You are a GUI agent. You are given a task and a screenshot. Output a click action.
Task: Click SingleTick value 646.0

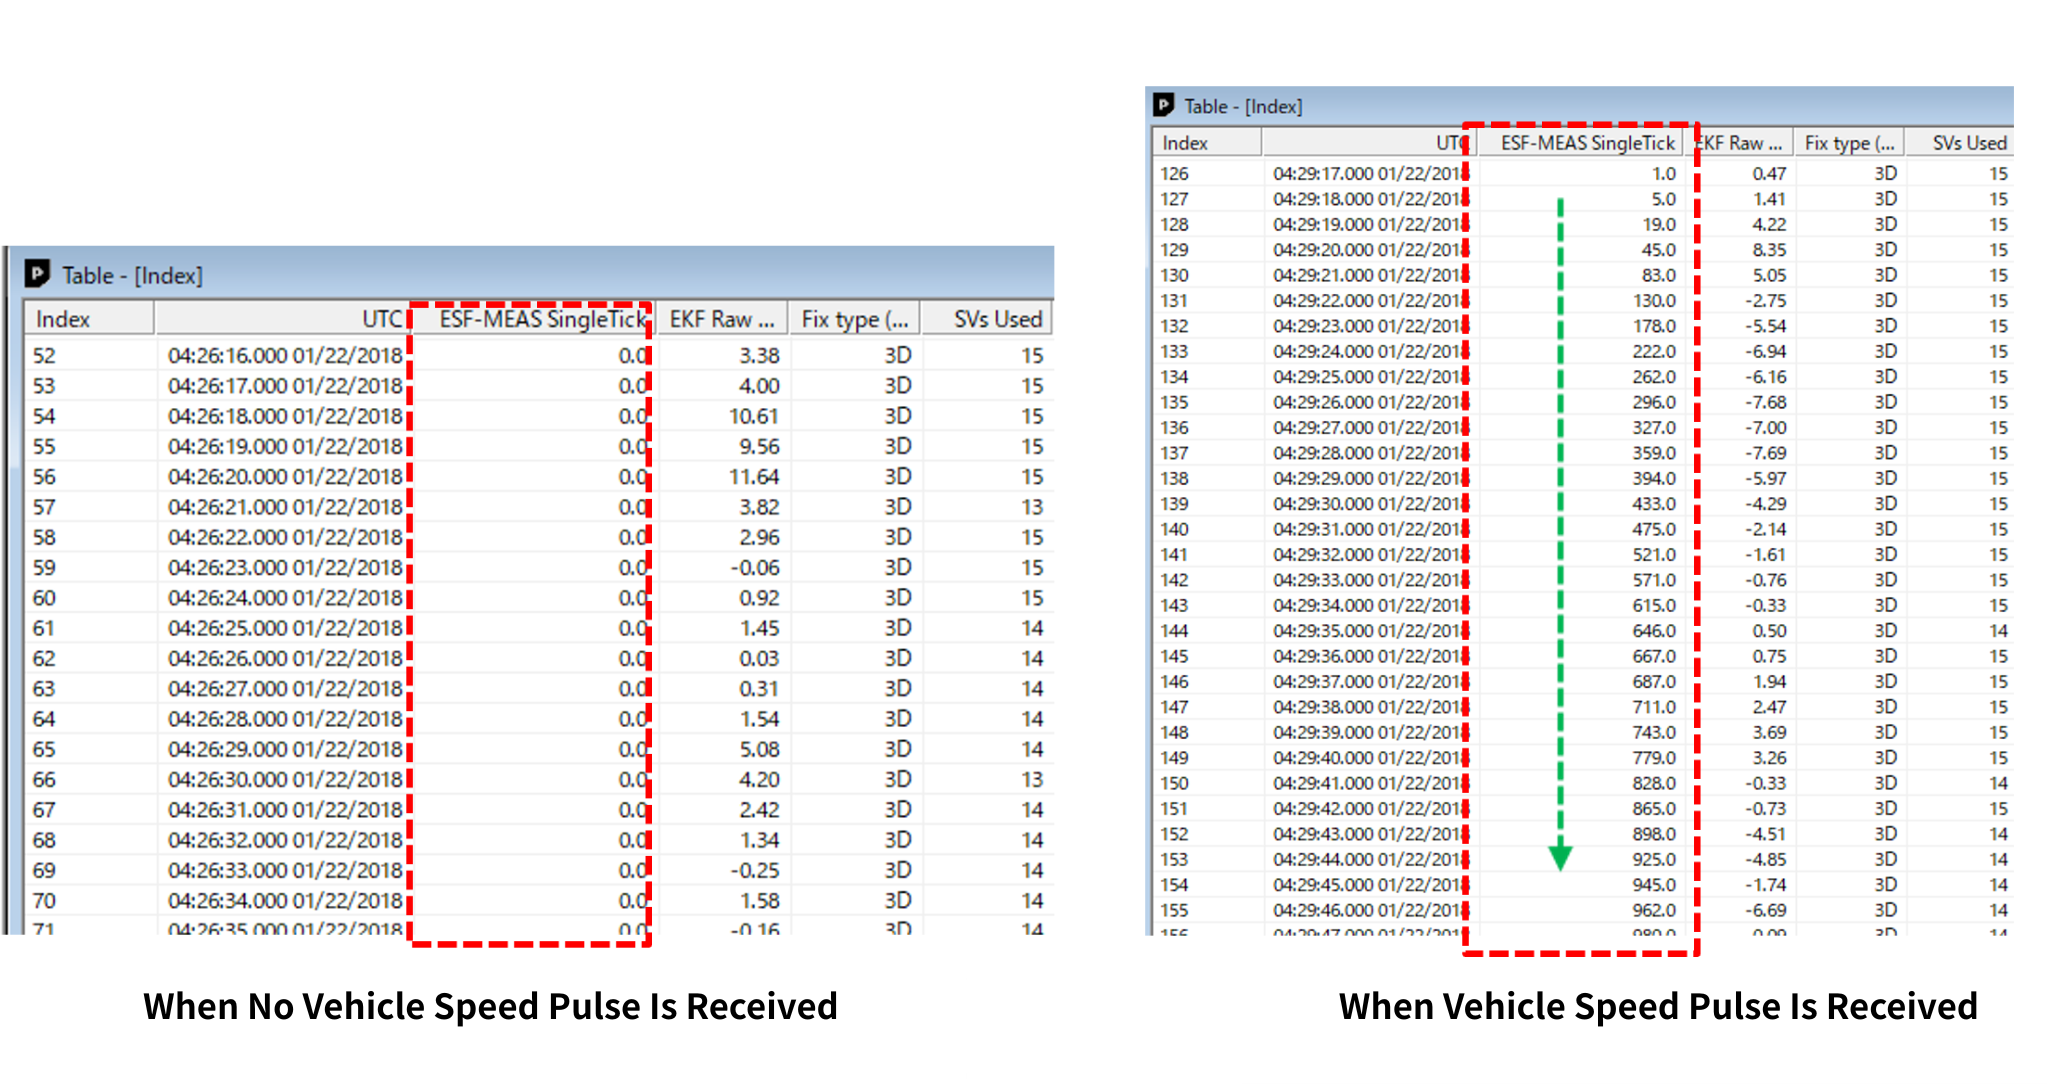(x=1654, y=631)
